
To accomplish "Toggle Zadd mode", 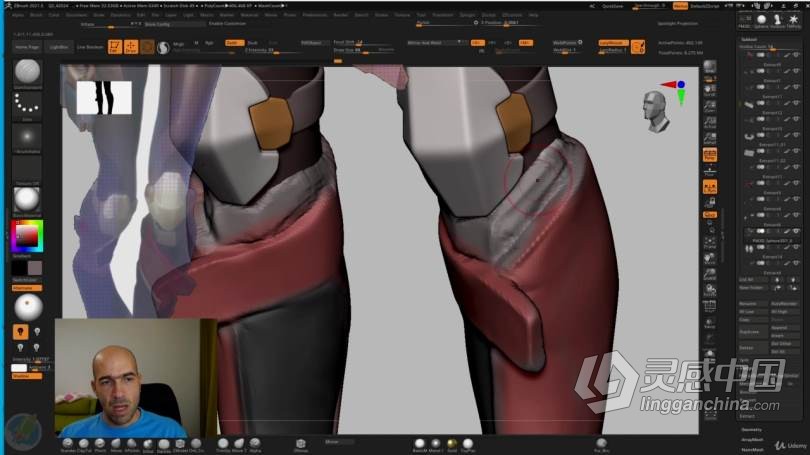I will click(235, 43).
